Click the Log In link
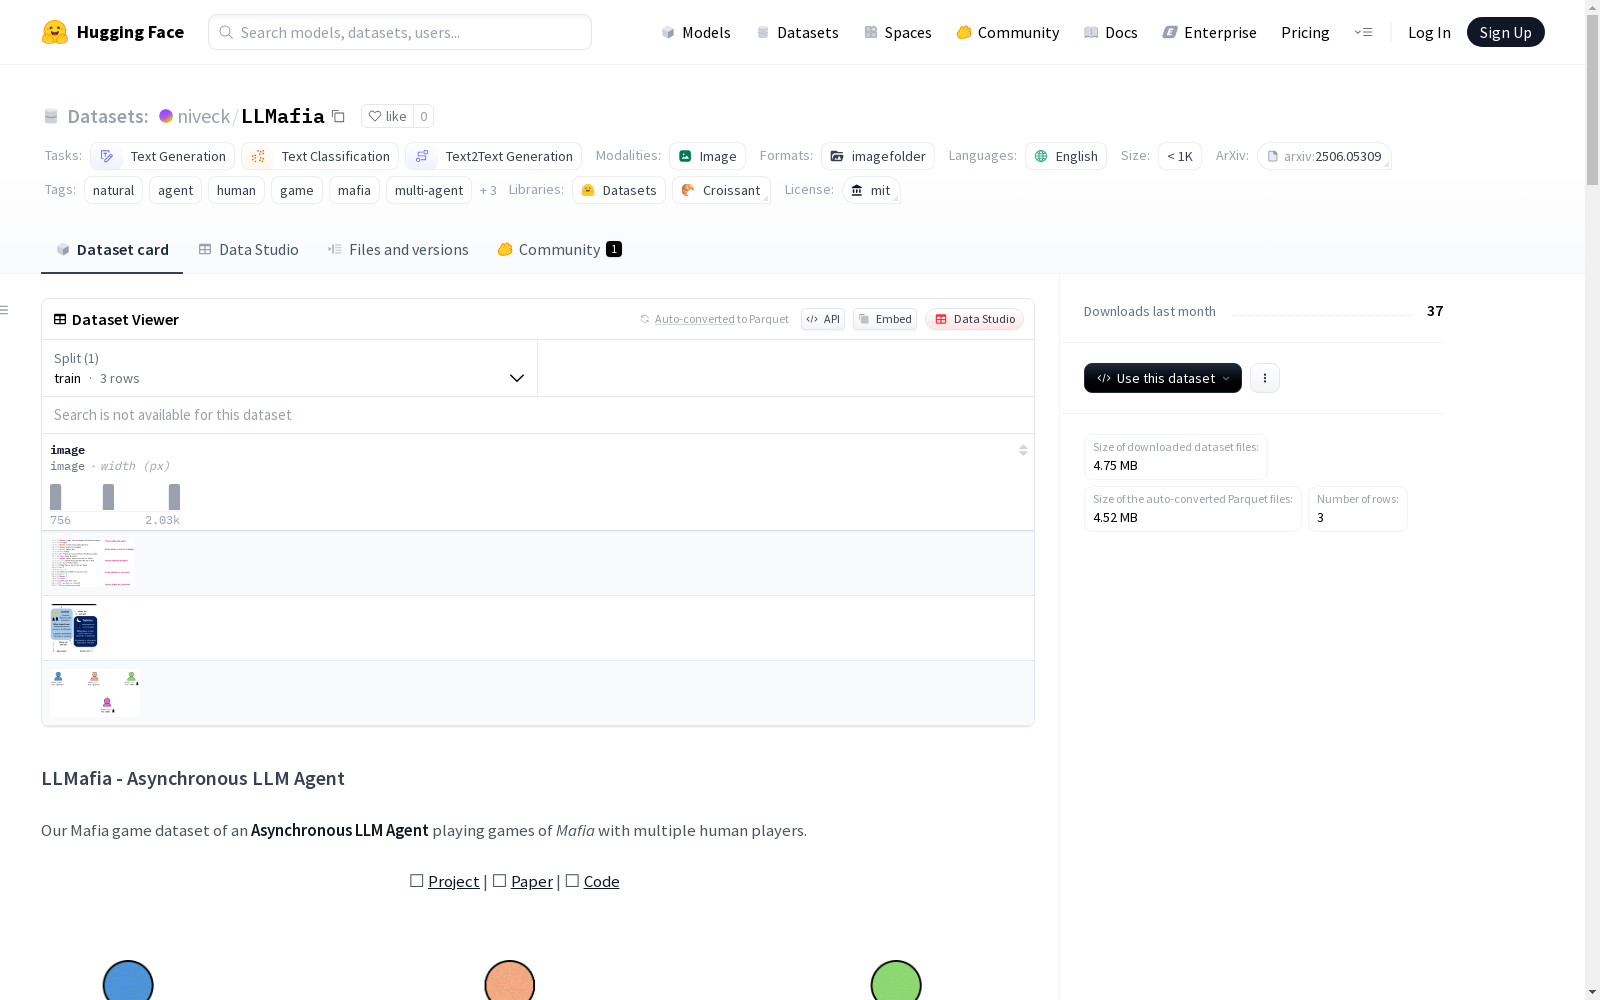This screenshot has height=1000, width=1600. (1429, 32)
